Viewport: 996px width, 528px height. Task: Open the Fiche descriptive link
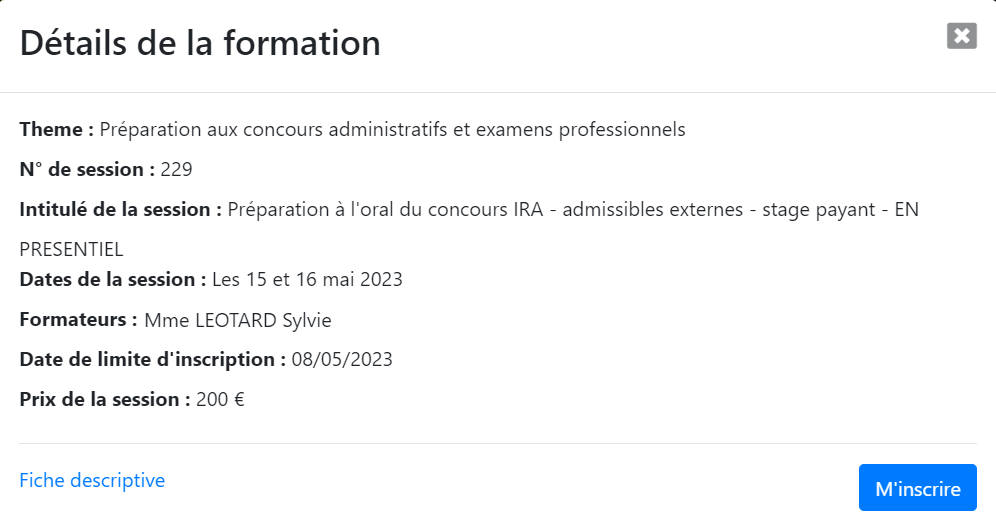pos(92,480)
